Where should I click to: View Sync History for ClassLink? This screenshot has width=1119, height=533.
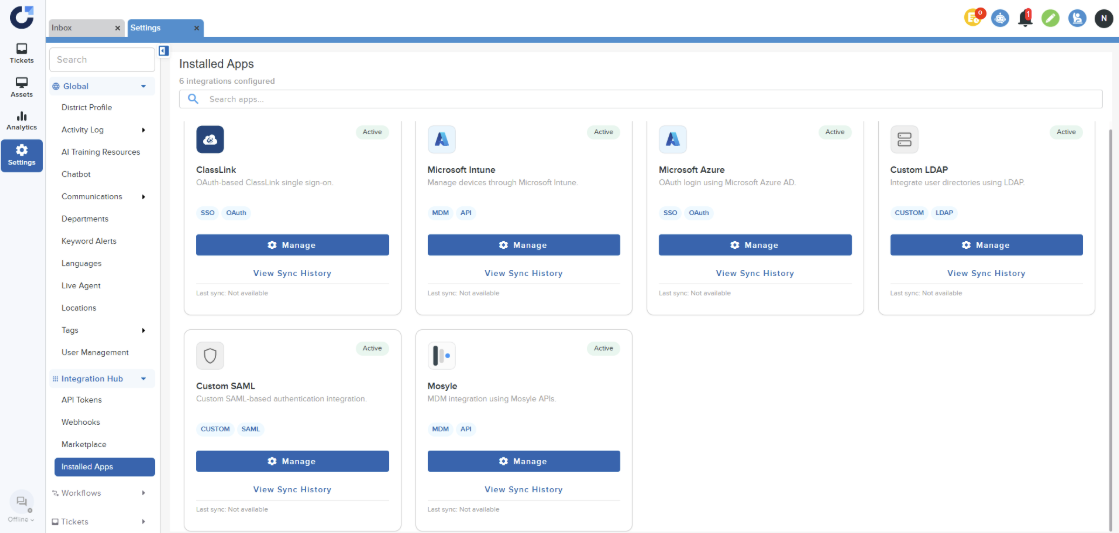pyautogui.click(x=292, y=273)
